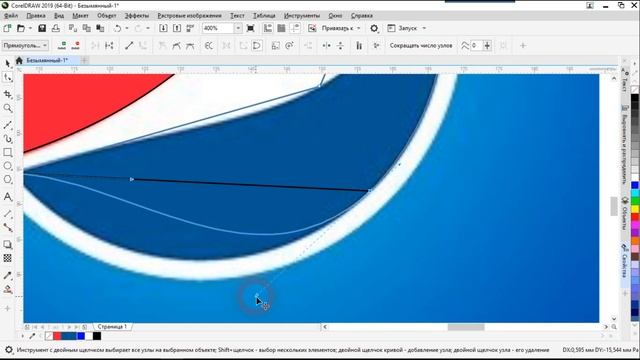Open the 'Макет' menu
The image size is (640, 360).
click(80, 16)
